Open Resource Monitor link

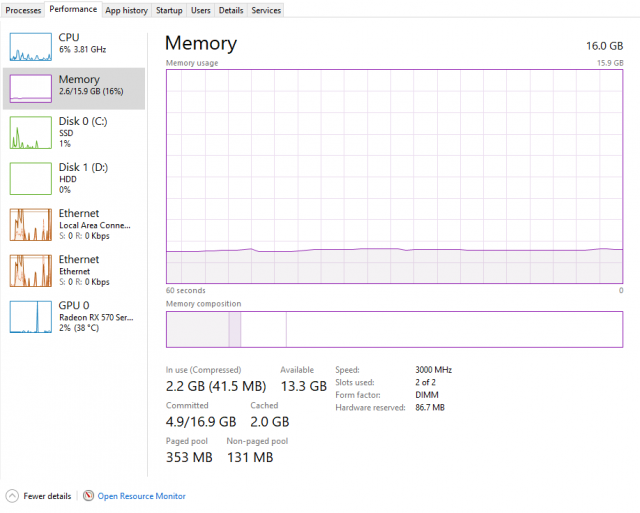tap(141, 496)
